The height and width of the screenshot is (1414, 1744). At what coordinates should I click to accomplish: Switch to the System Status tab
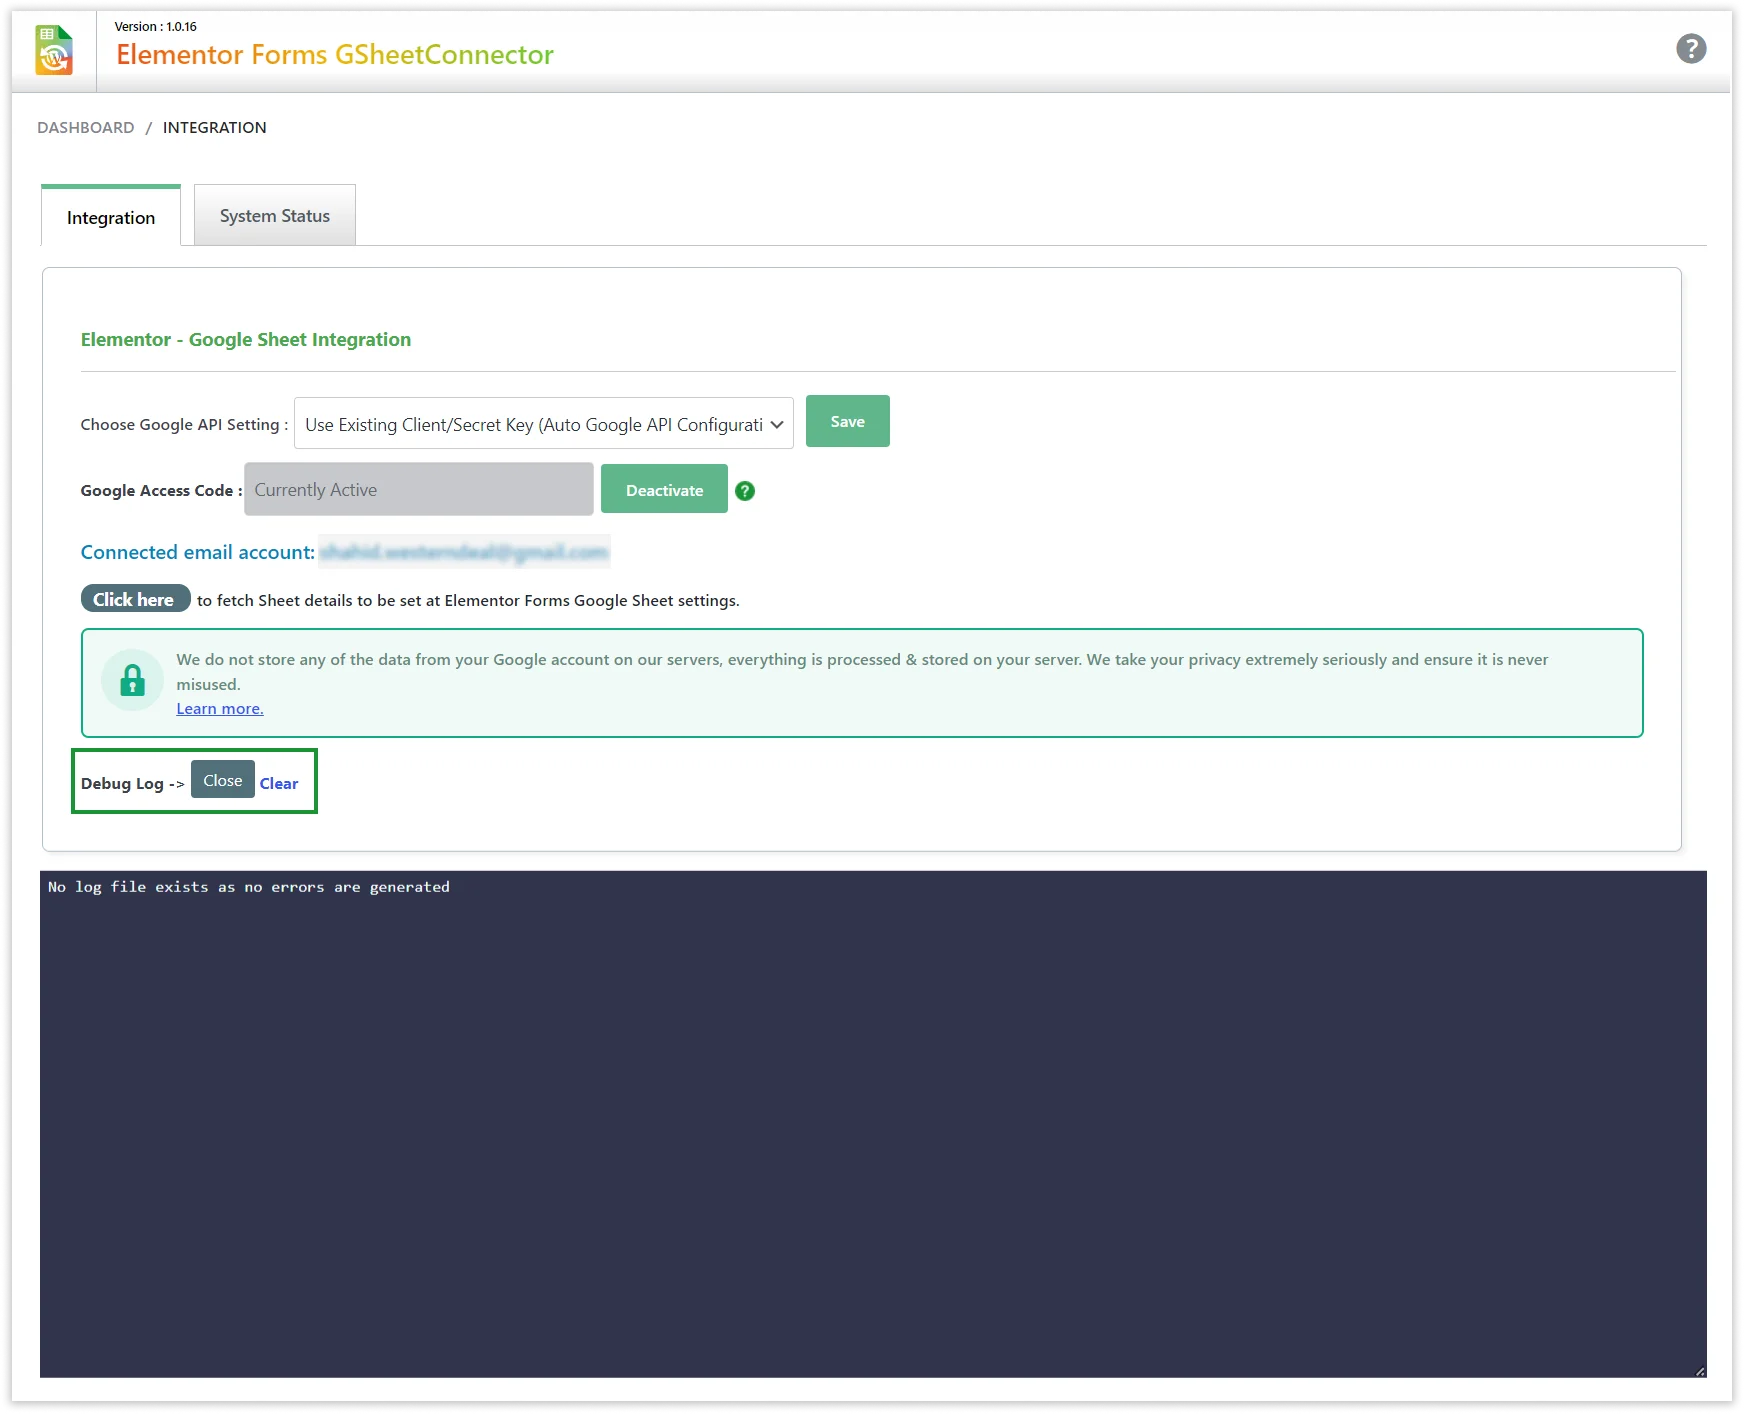274,216
